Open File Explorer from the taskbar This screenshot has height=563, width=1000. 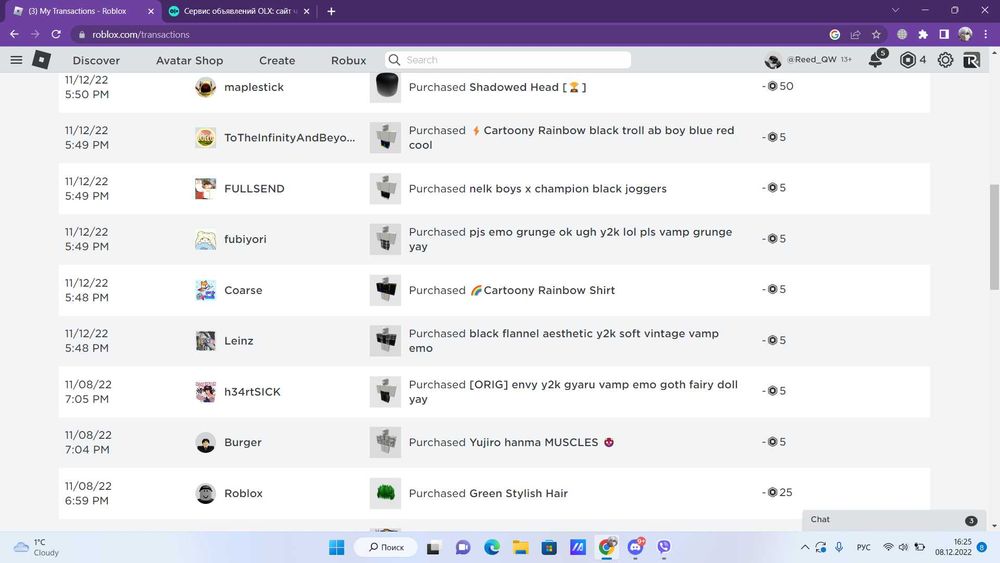point(520,547)
